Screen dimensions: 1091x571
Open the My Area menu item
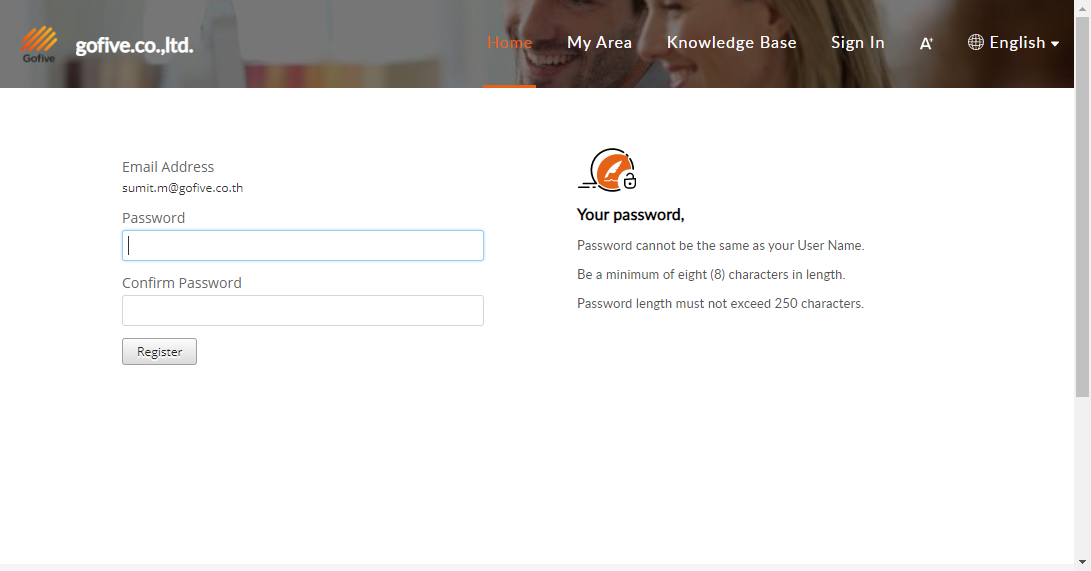point(599,42)
